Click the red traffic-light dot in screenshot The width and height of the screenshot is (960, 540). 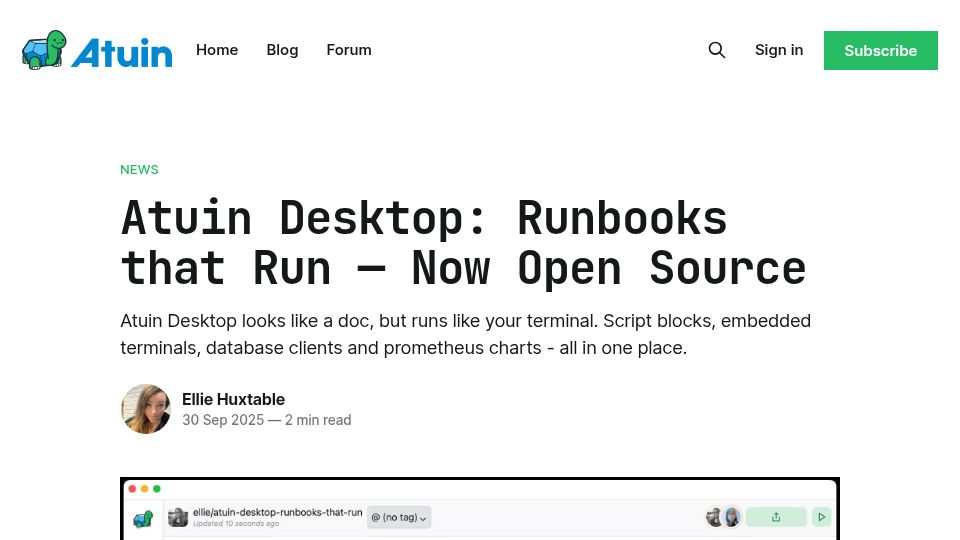click(x=132, y=489)
